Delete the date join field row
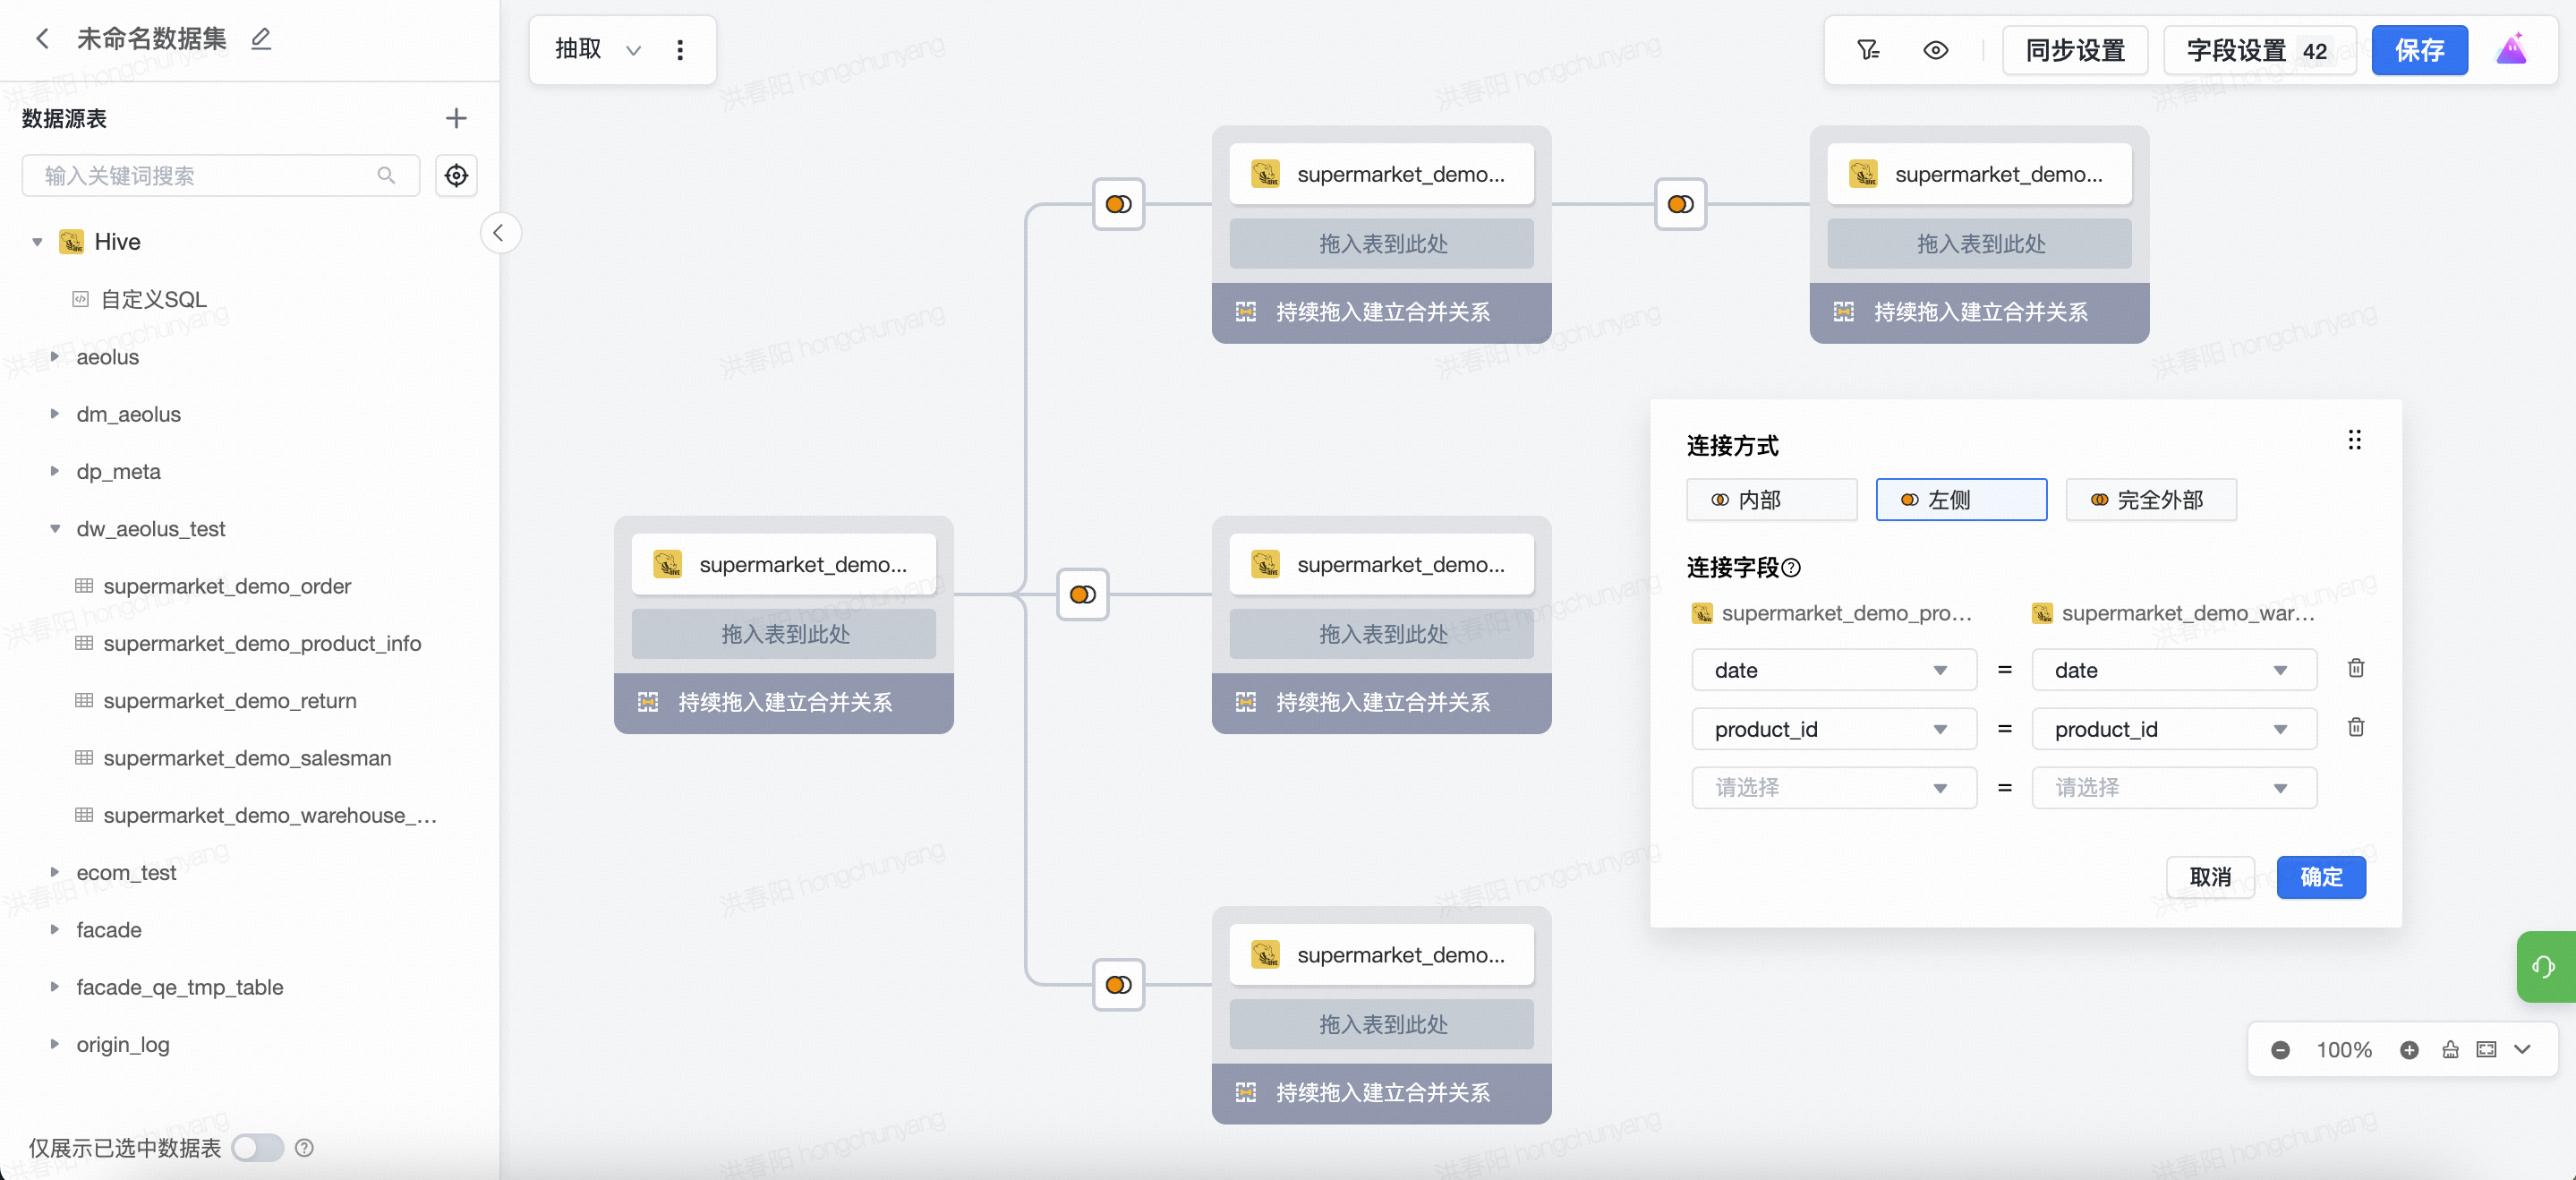 click(2355, 668)
